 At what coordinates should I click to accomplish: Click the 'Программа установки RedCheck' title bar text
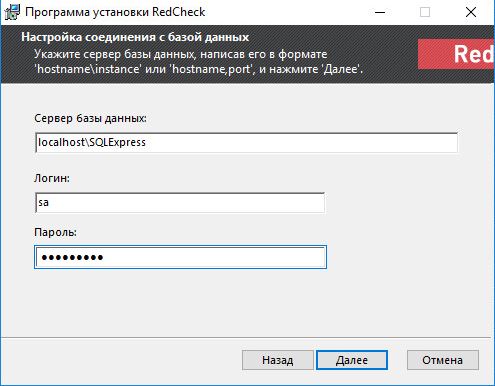pyautogui.click(x=115, y=12)
